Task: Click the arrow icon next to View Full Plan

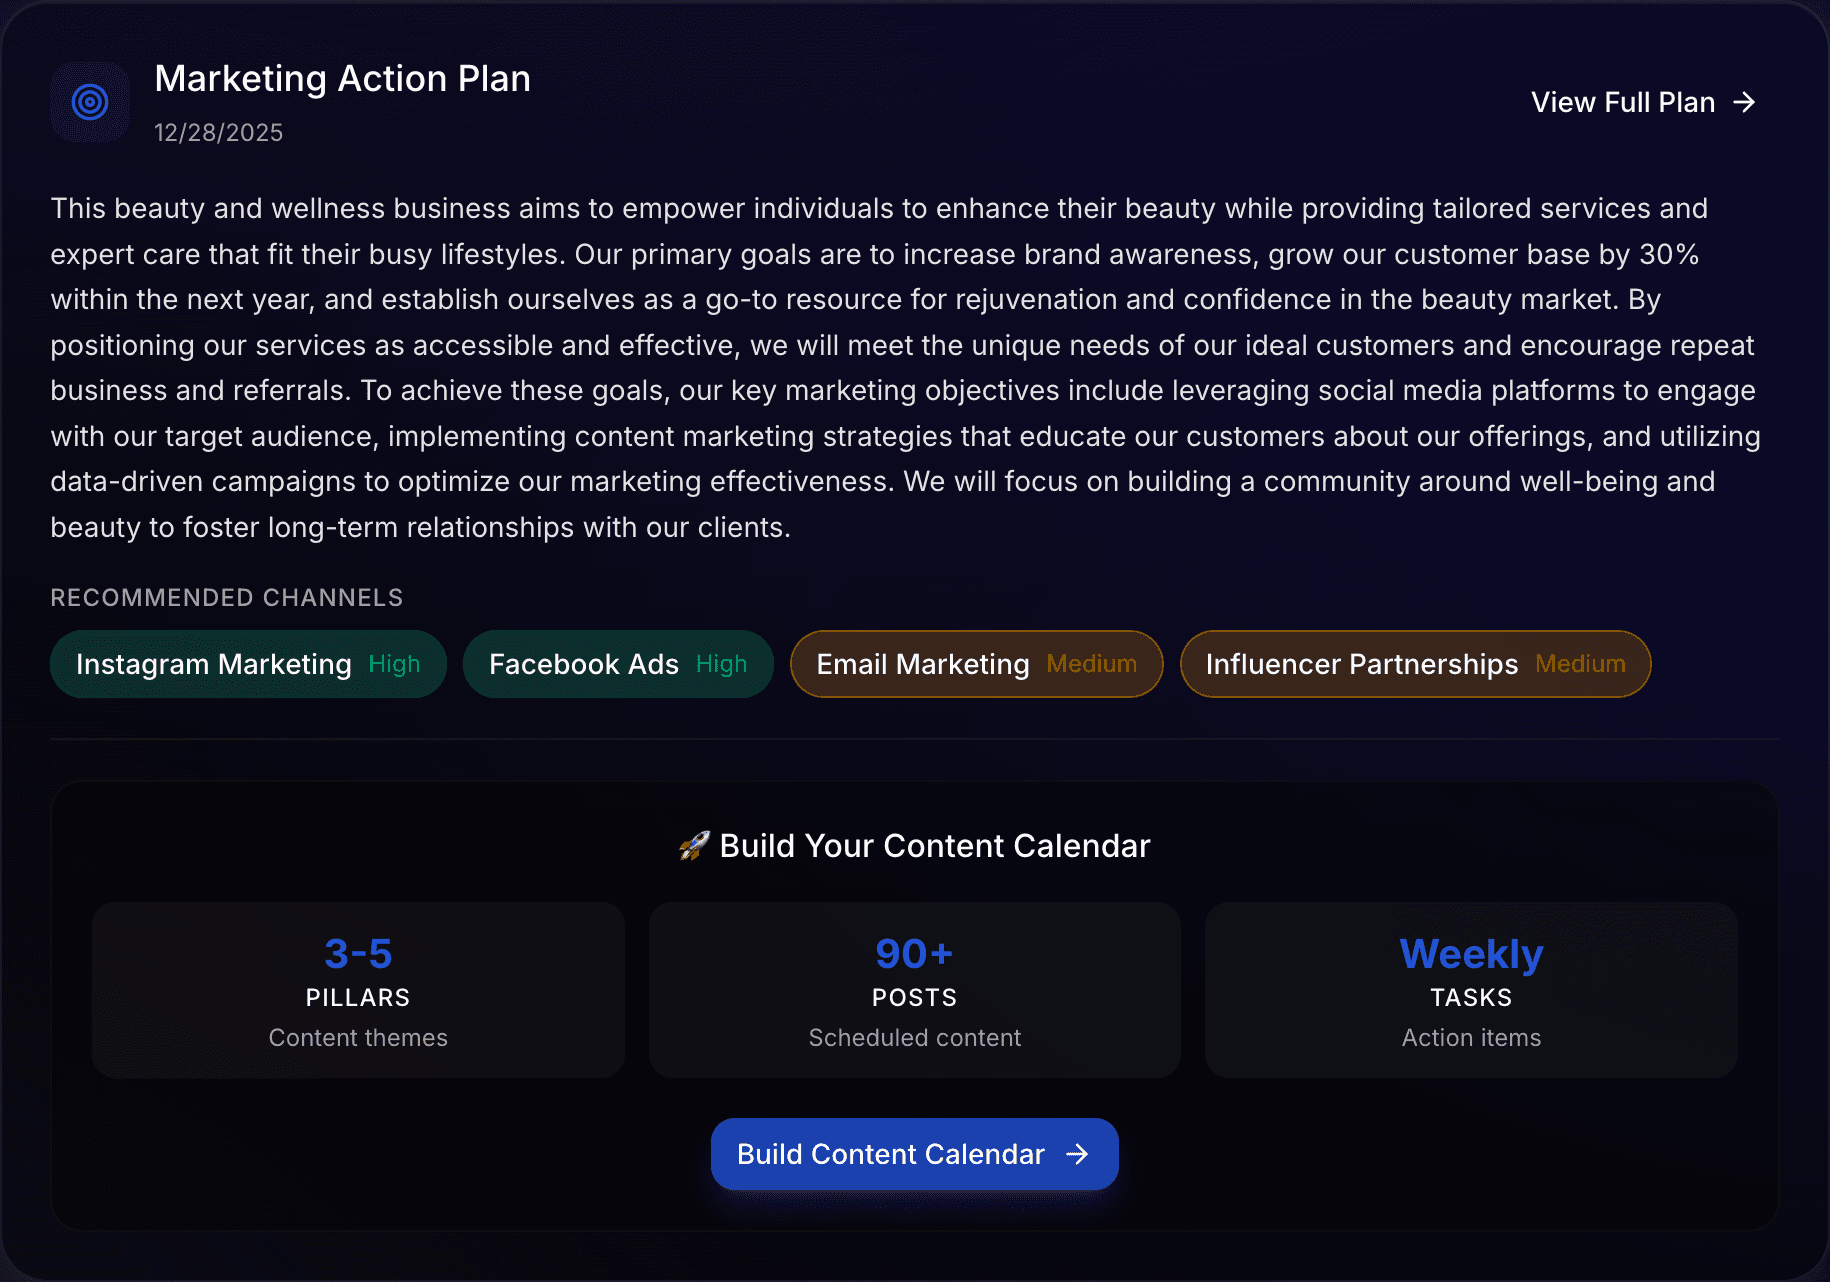Action: [1744, 101]
